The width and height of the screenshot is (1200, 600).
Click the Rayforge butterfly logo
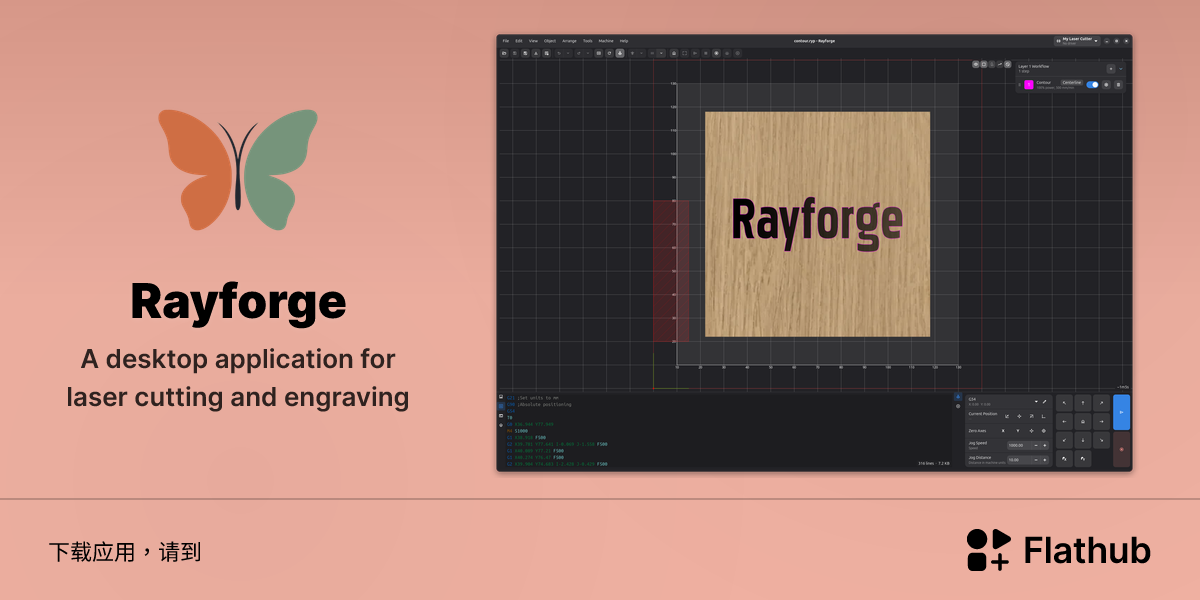point(238,169)
